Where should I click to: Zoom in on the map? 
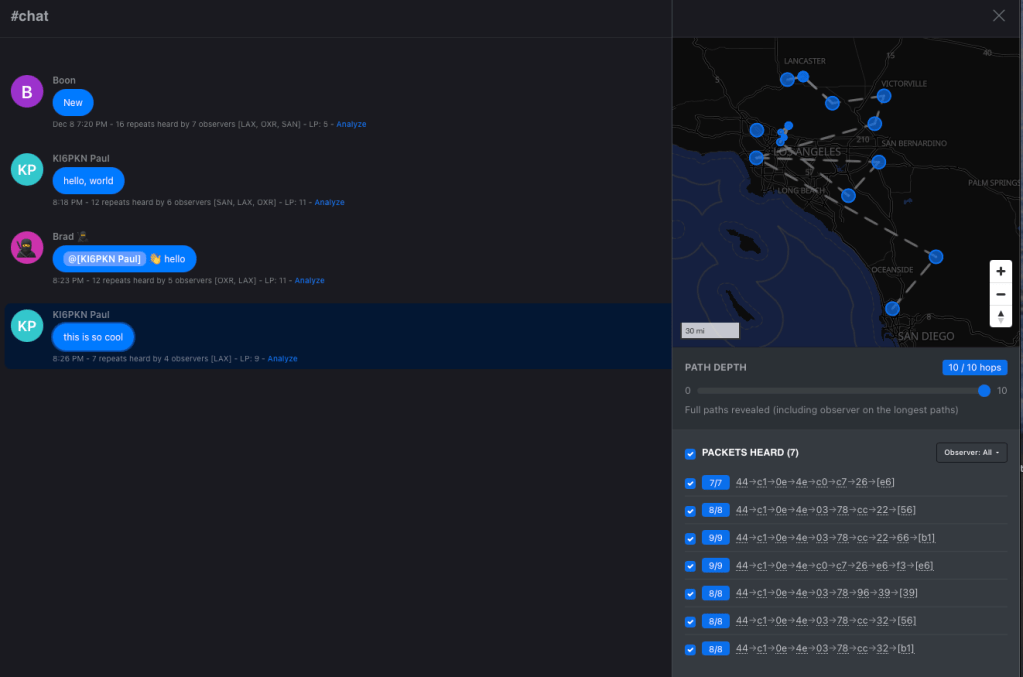tap(1000, 271)
